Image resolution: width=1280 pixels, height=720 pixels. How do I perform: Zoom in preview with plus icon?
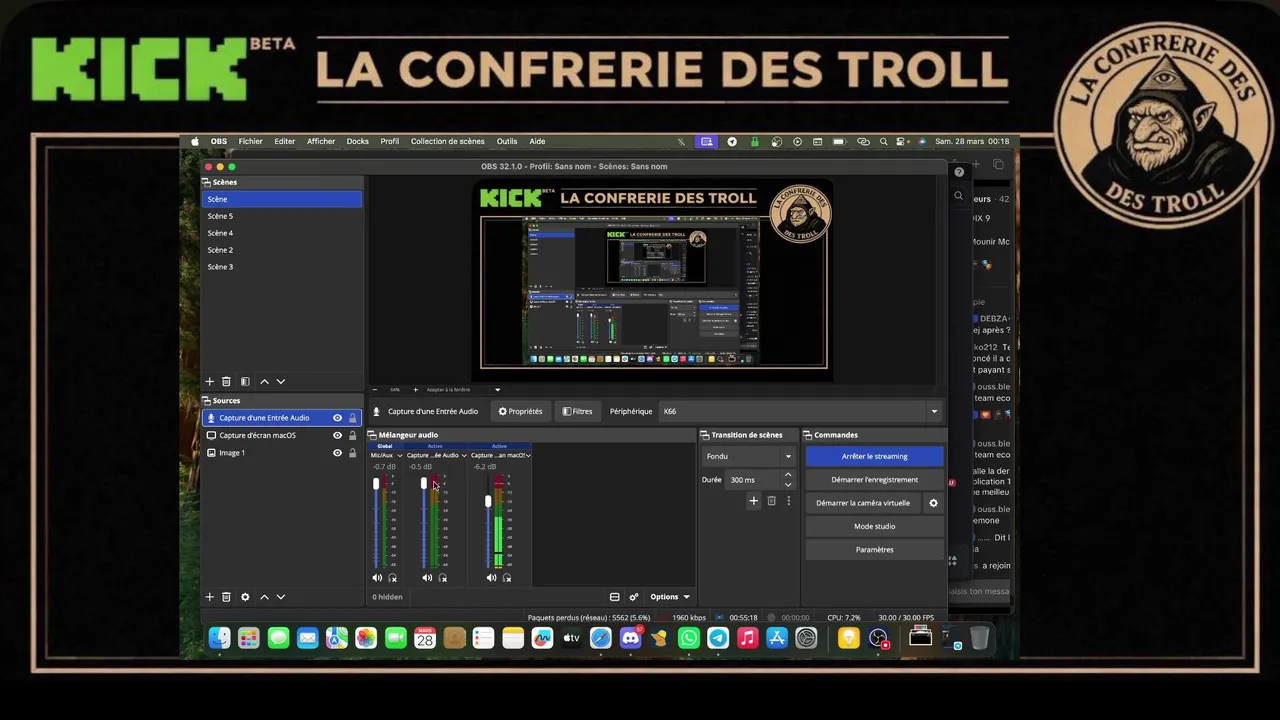click(x=416, y=390)
